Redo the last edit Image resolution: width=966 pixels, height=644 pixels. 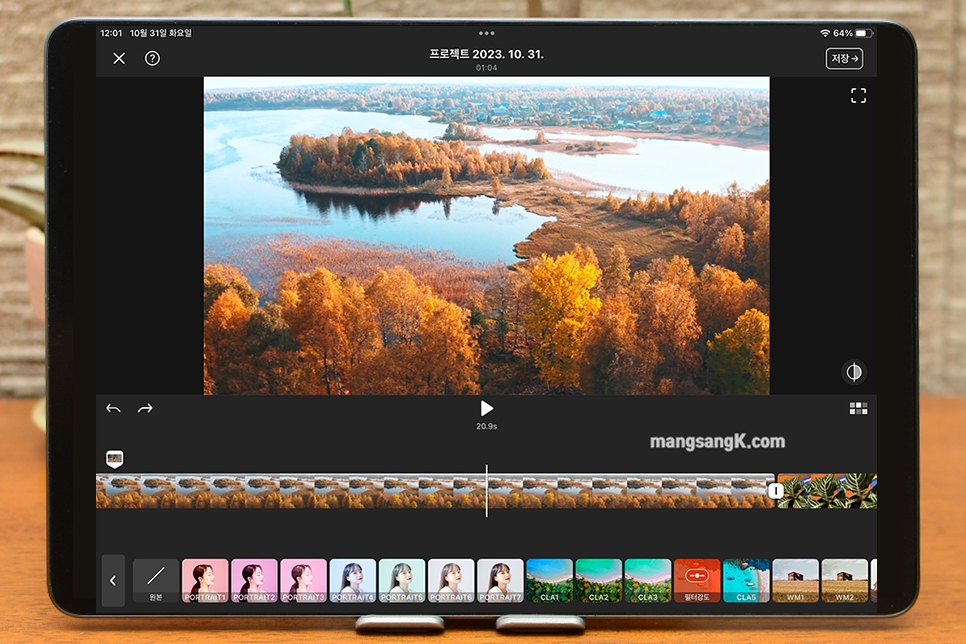(x=145, y=409)
